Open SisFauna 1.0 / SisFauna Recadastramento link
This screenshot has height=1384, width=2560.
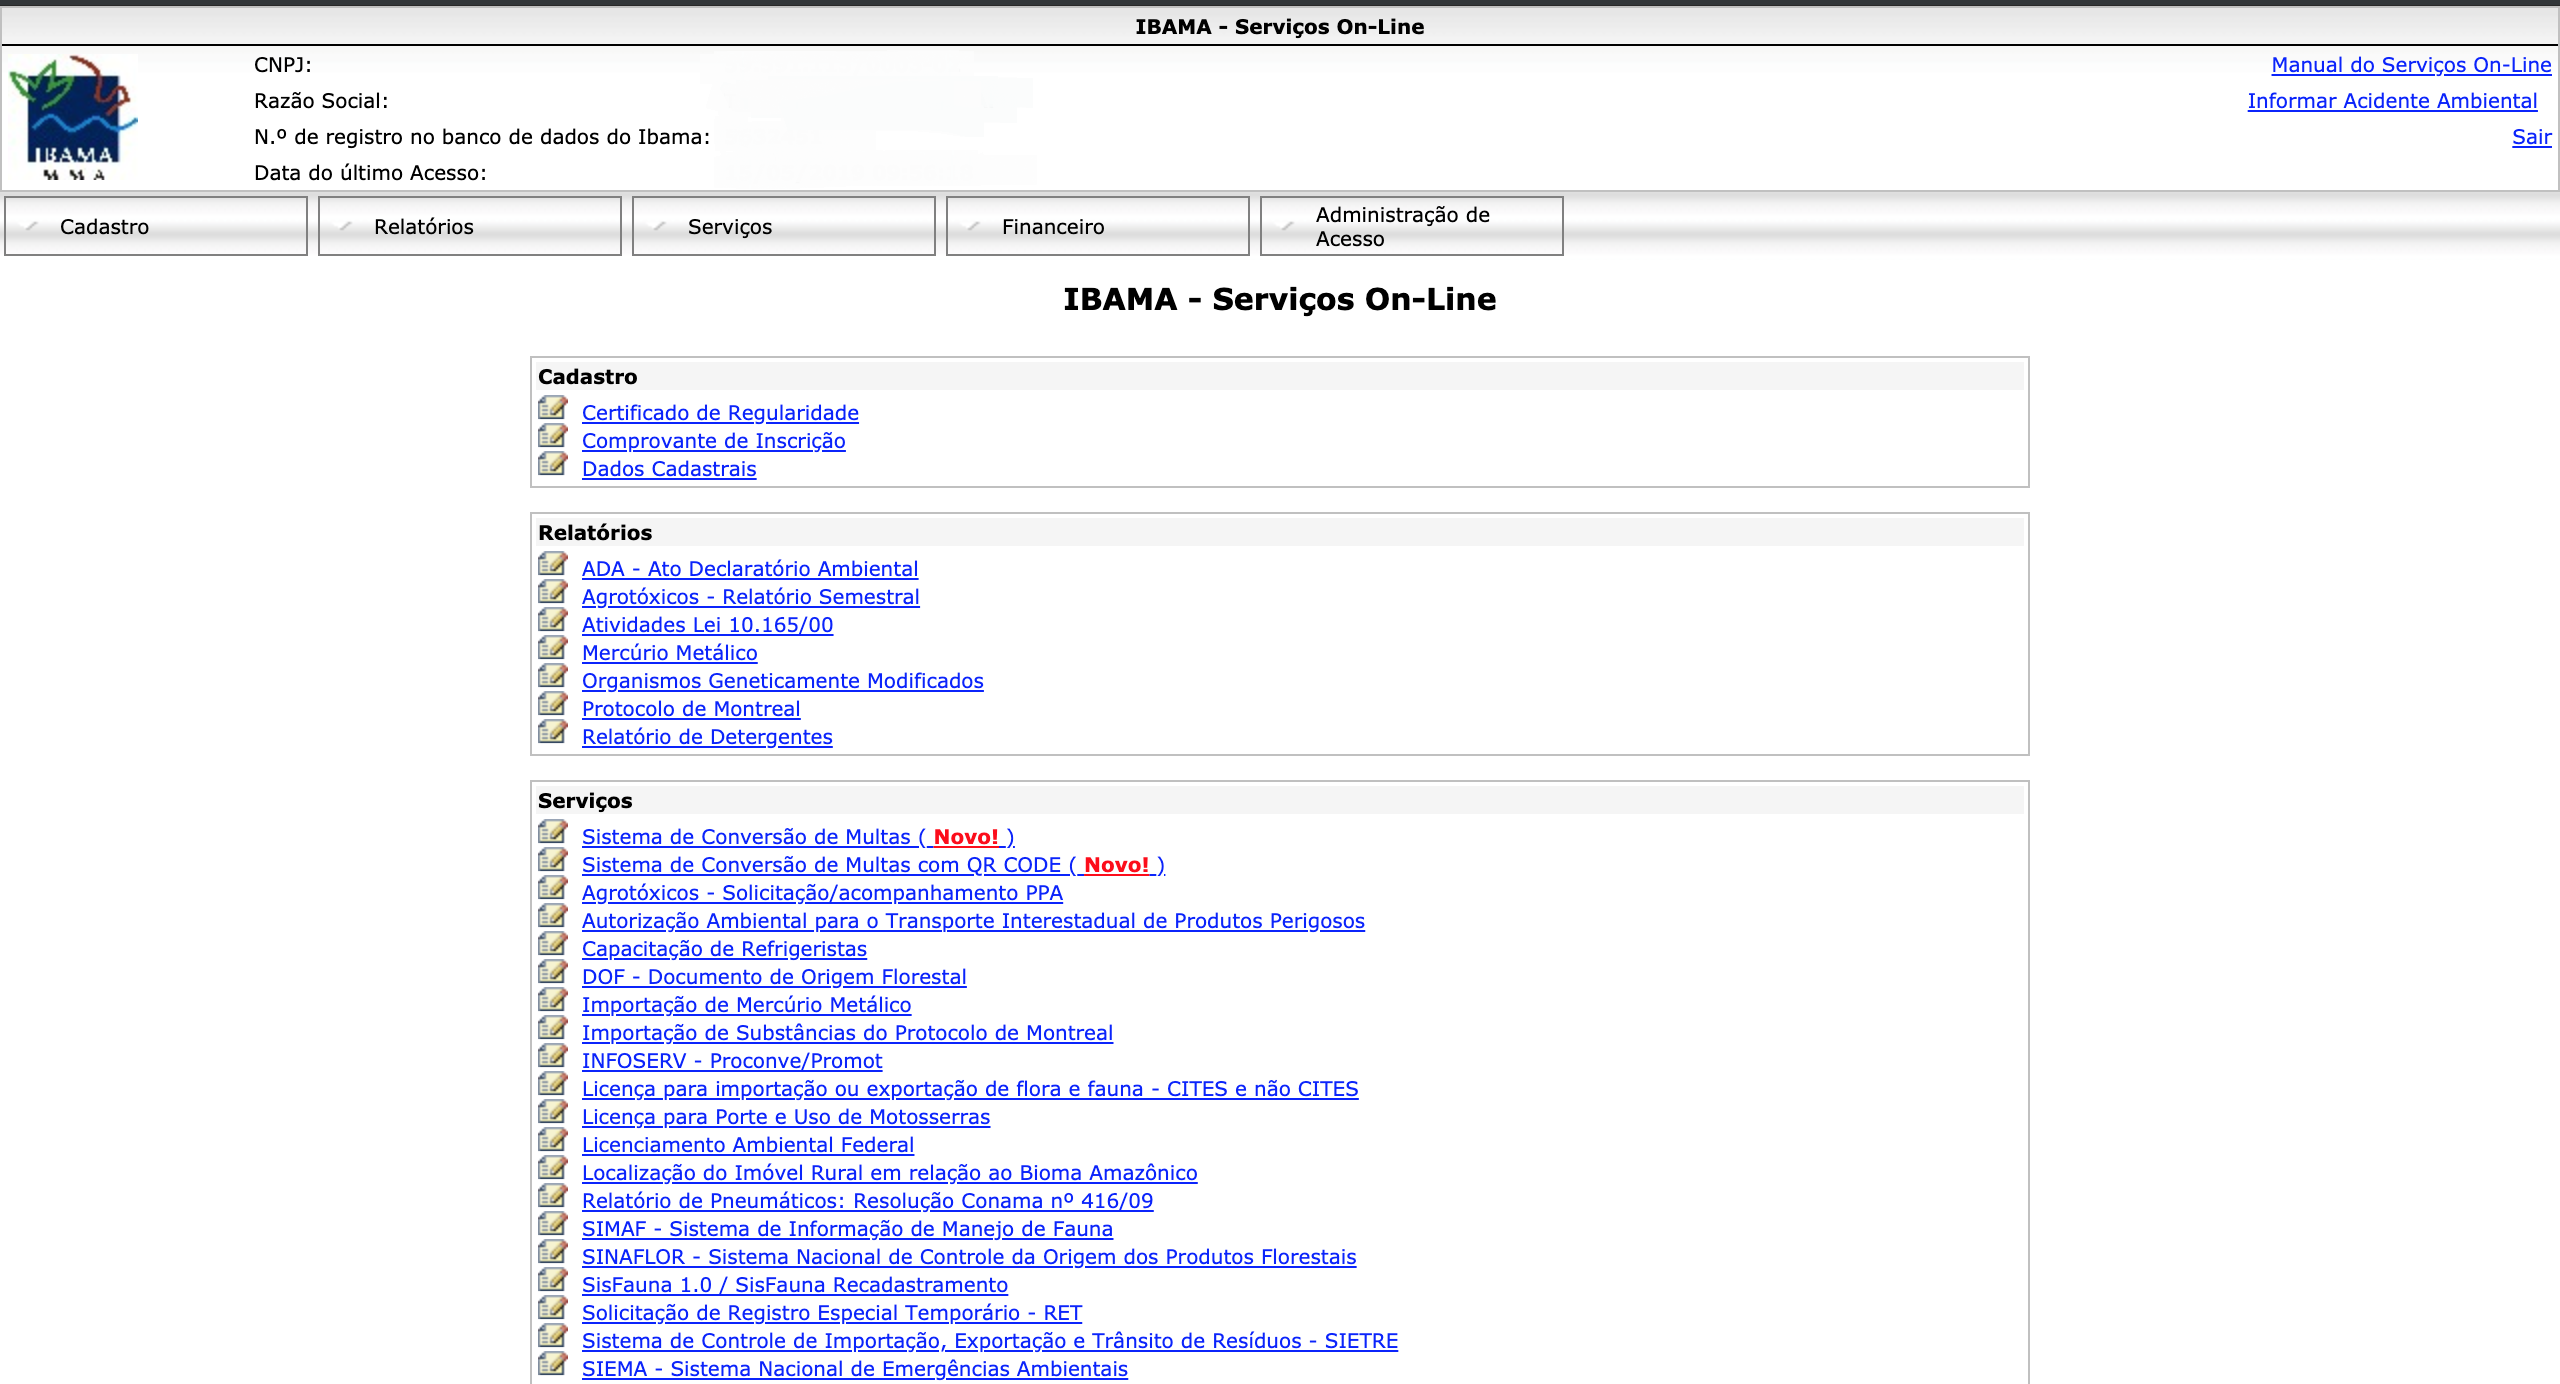click(795, 1285)
